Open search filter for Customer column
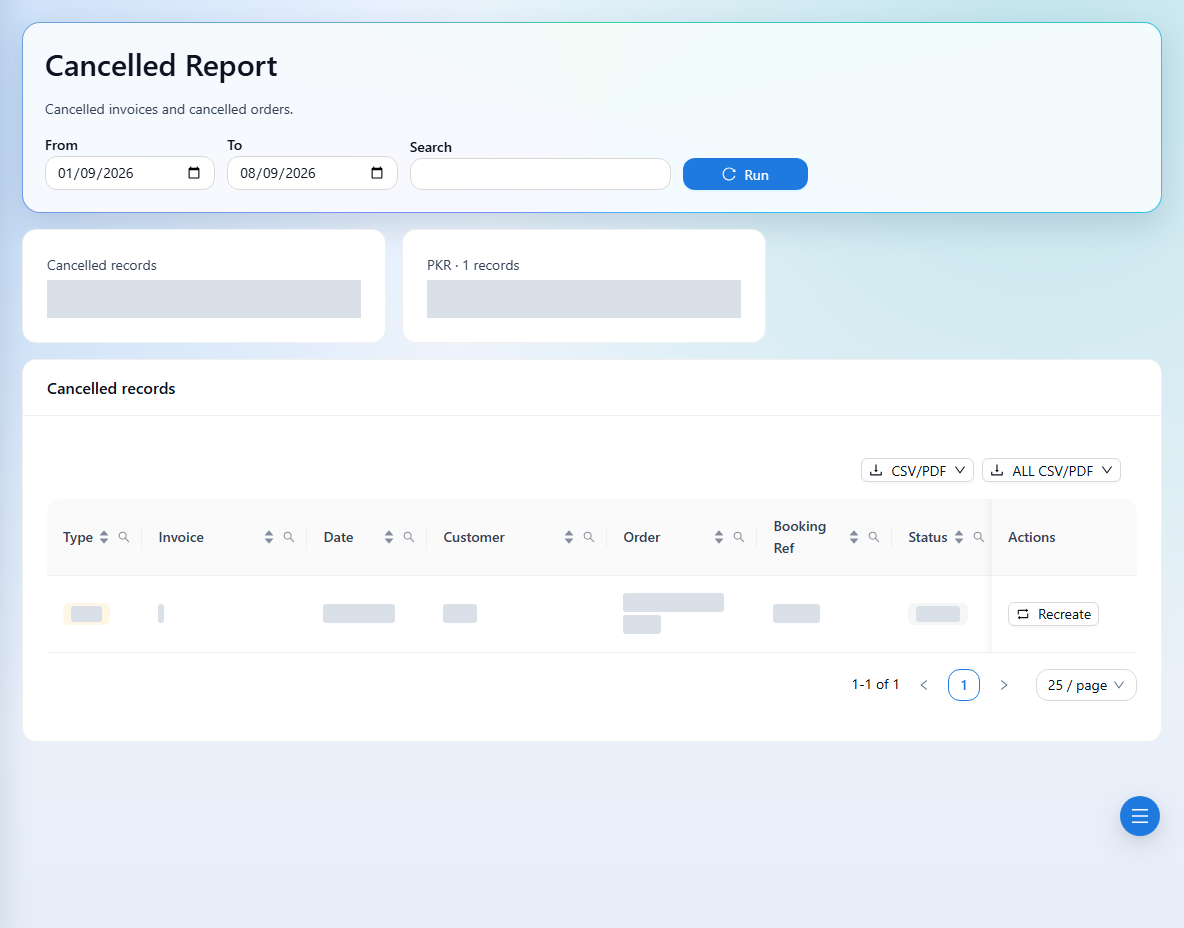Screen dimensions: 1184x928 point(588,537)
